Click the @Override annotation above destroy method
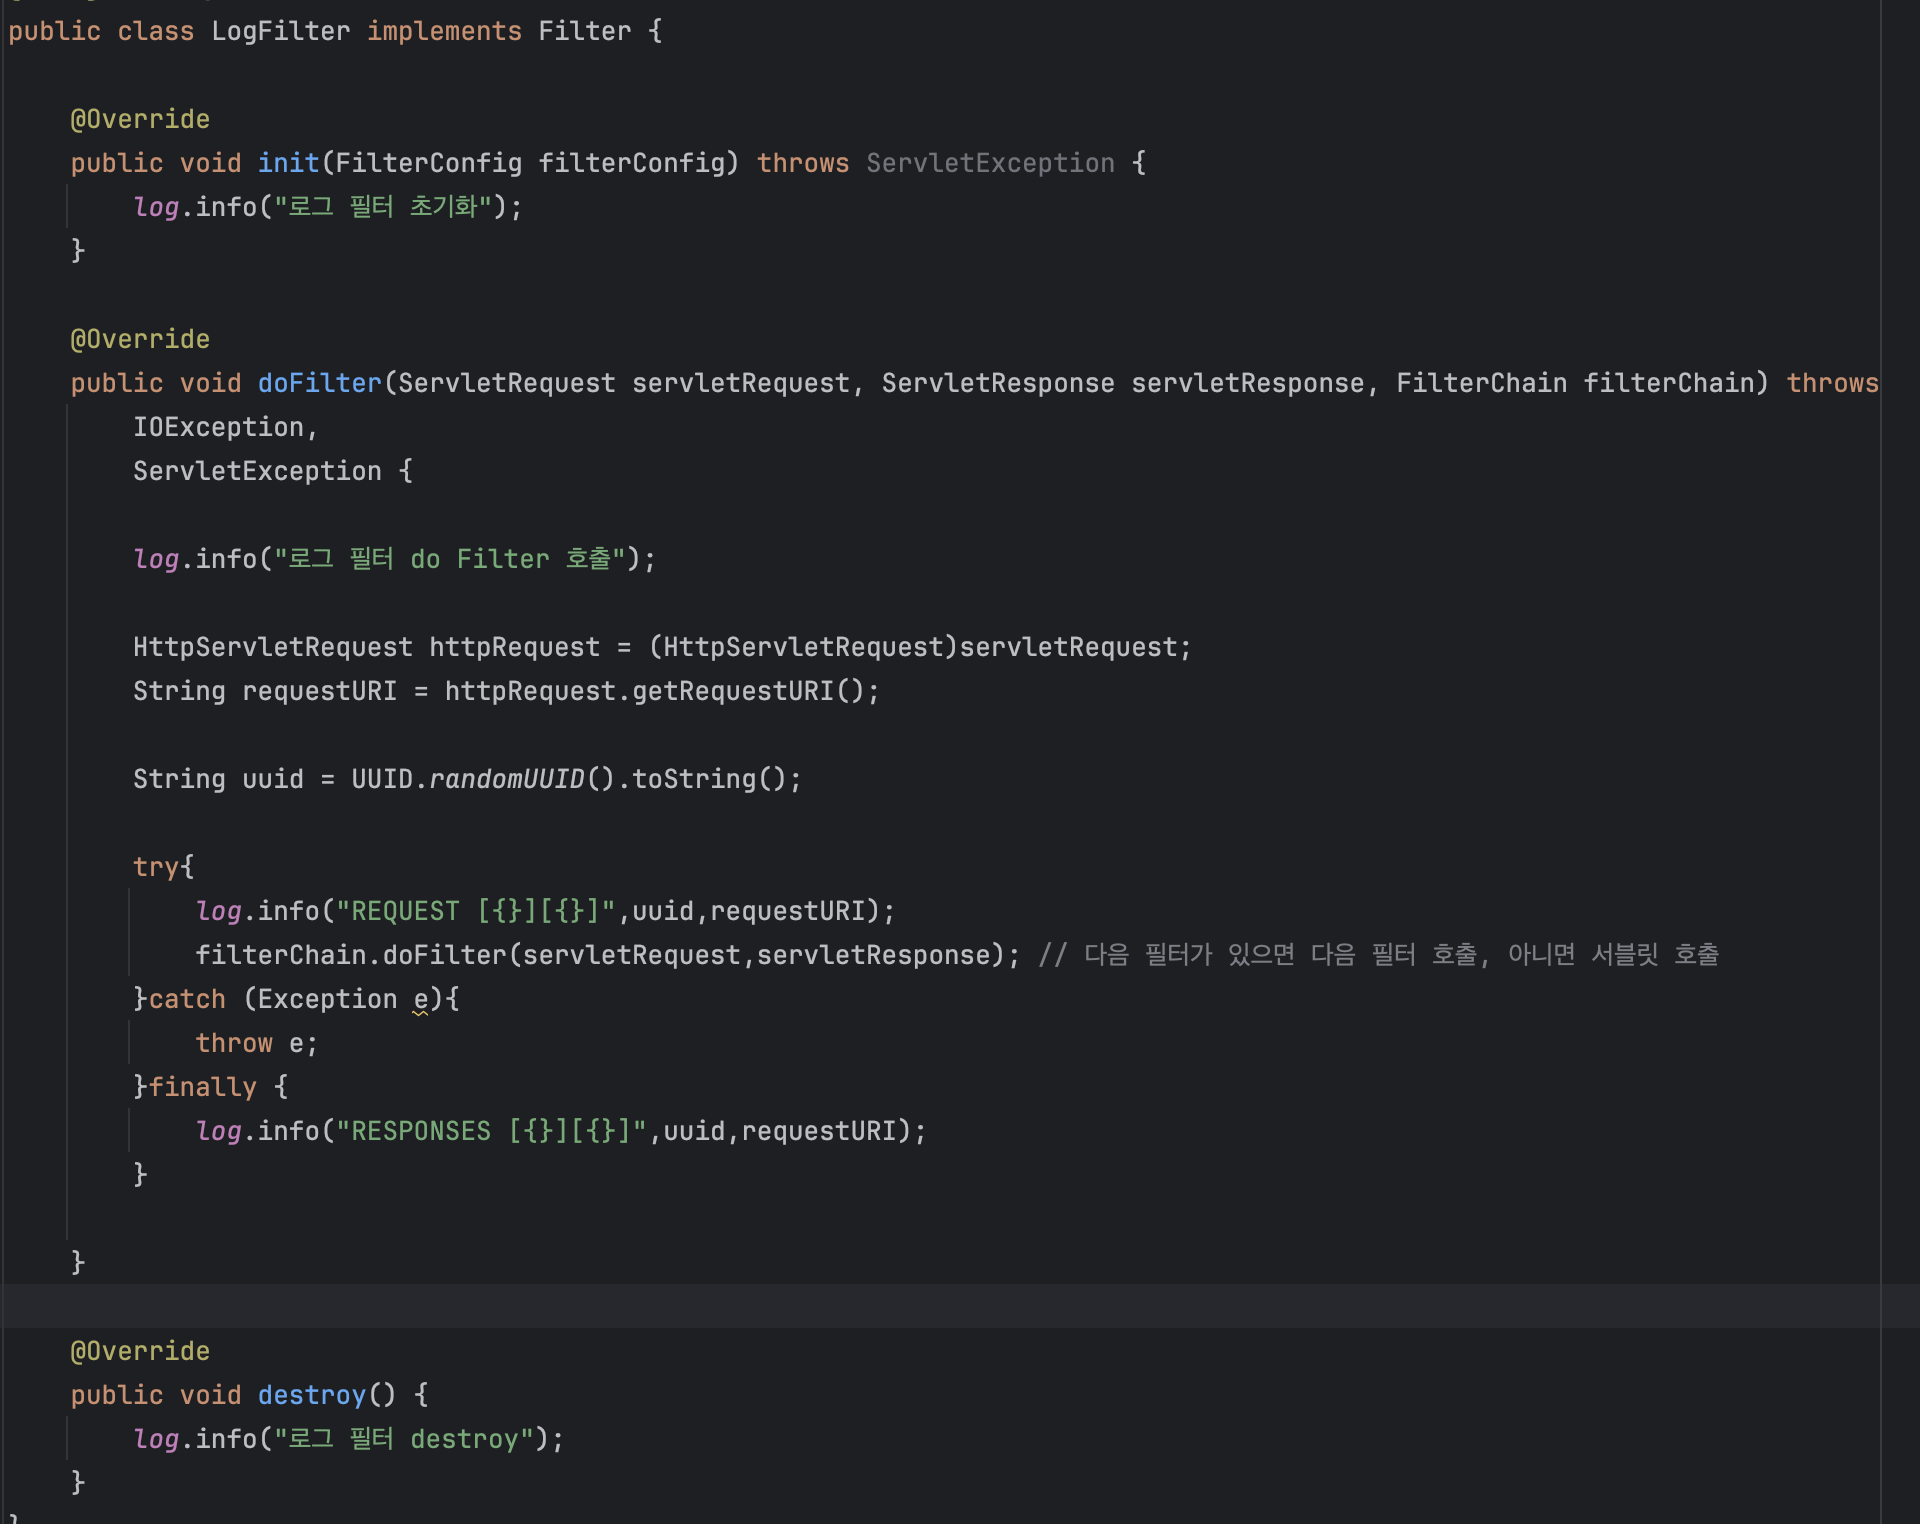The width and height of the screenshot is (1920, 1524). pyautogui.click(x=140, y=1351)
